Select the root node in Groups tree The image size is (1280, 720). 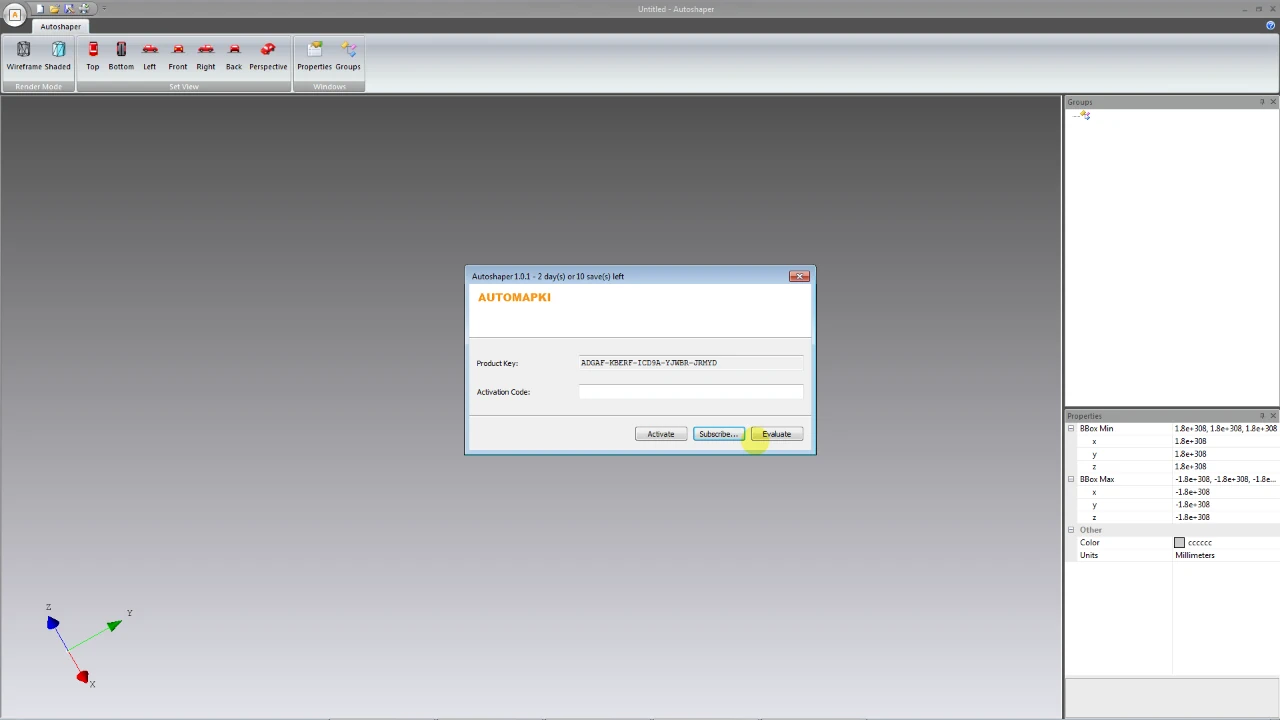click(1083, 116)
